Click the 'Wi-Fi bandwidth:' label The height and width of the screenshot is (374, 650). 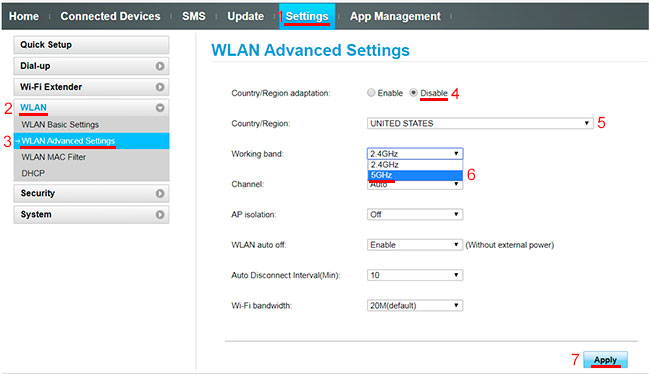pyautogui.click(x=262, y=306)
